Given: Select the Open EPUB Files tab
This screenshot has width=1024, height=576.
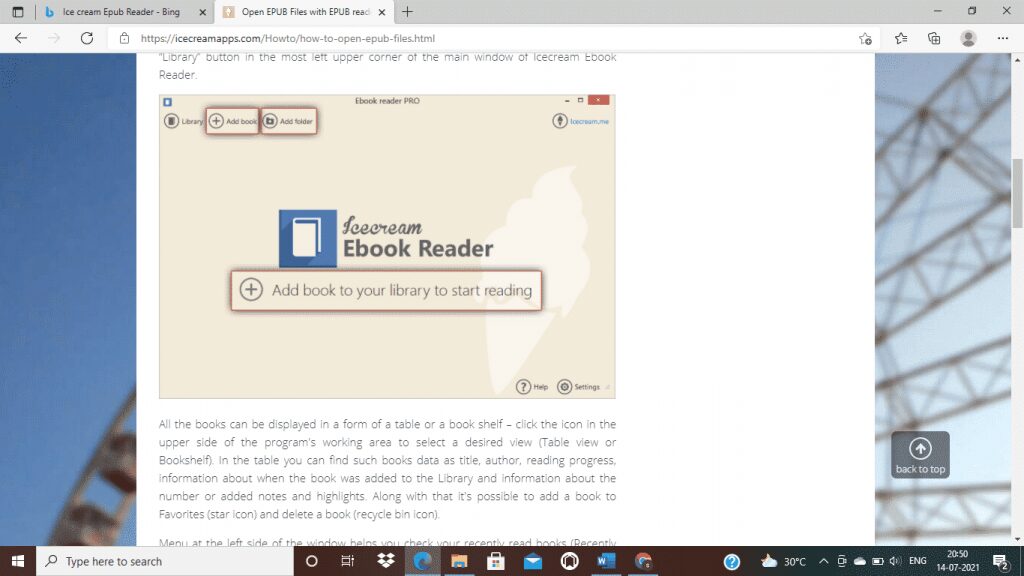Looking at the screenshot, I should [x=304, y=12].
